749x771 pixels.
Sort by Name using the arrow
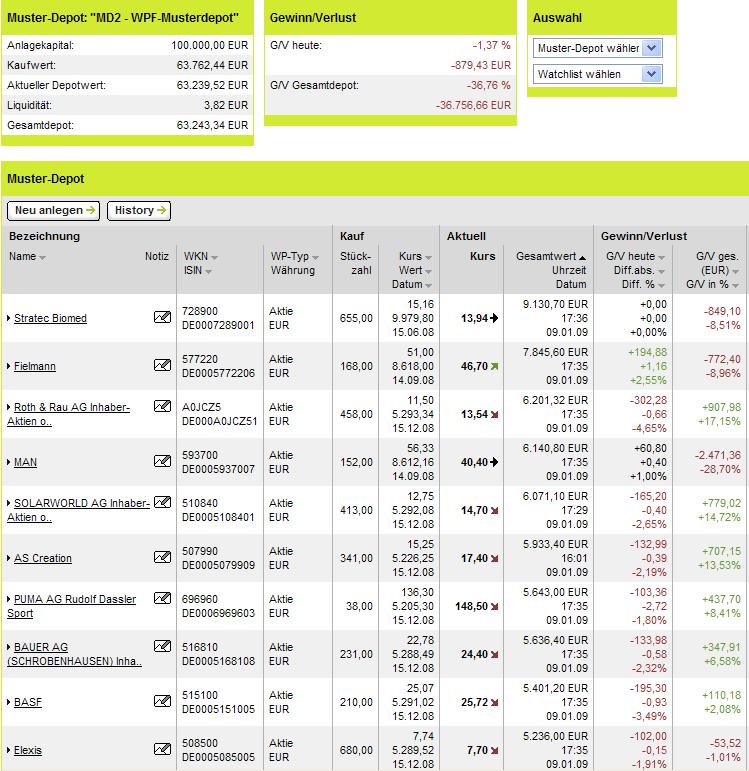pos(42,258)
